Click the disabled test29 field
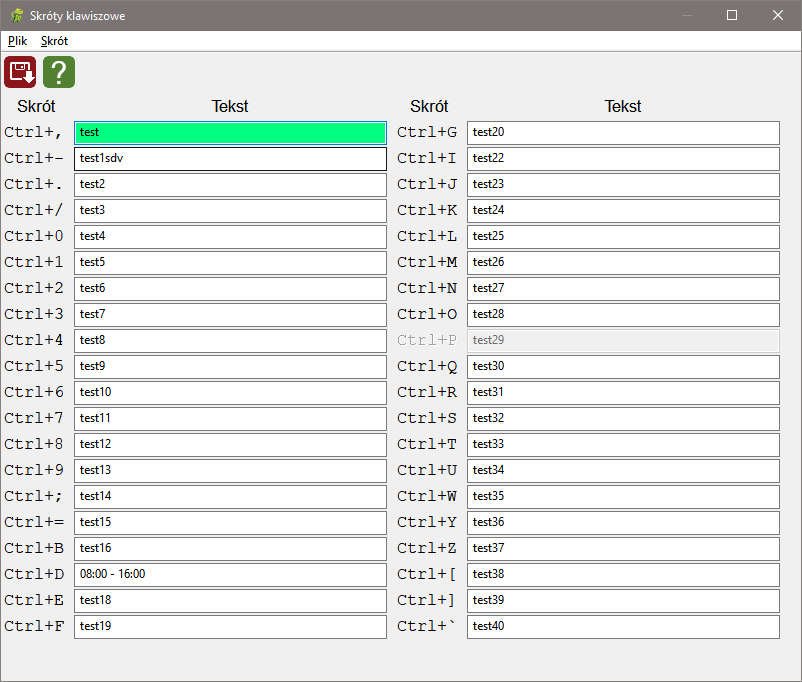Screen dimensions: 802x682 pos(622,340)
